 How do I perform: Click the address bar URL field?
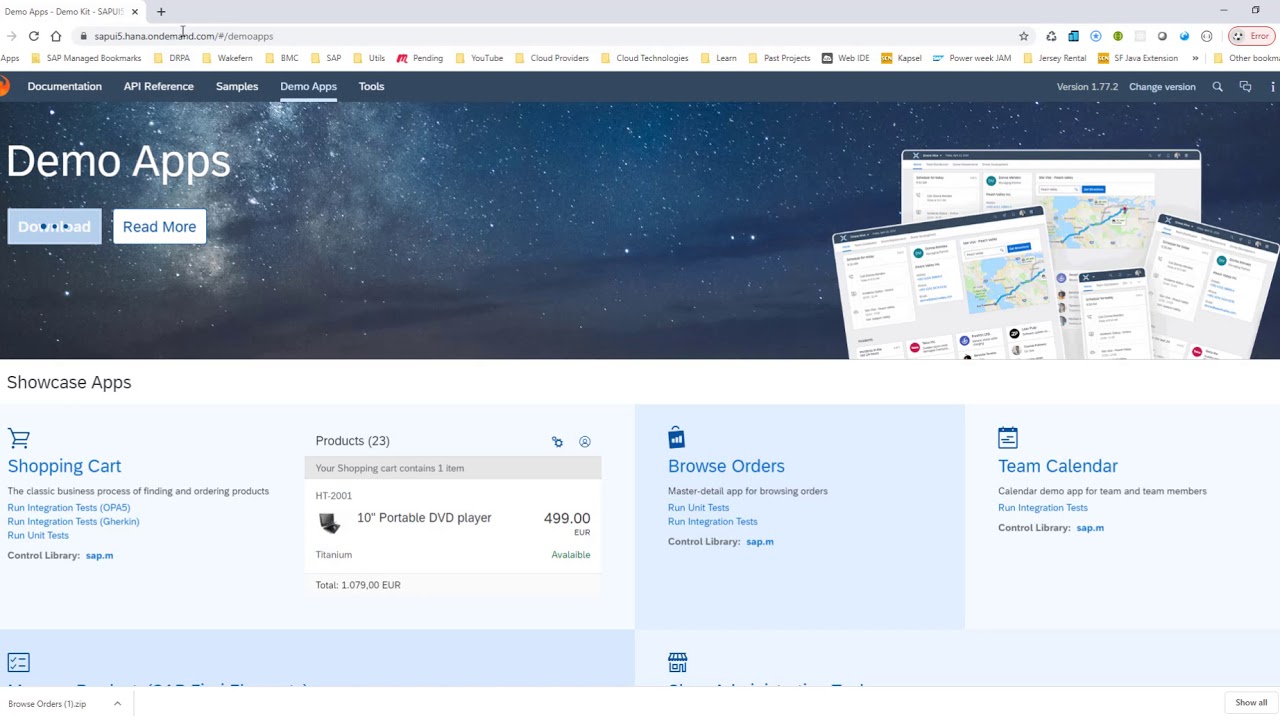tap(540, 36)
